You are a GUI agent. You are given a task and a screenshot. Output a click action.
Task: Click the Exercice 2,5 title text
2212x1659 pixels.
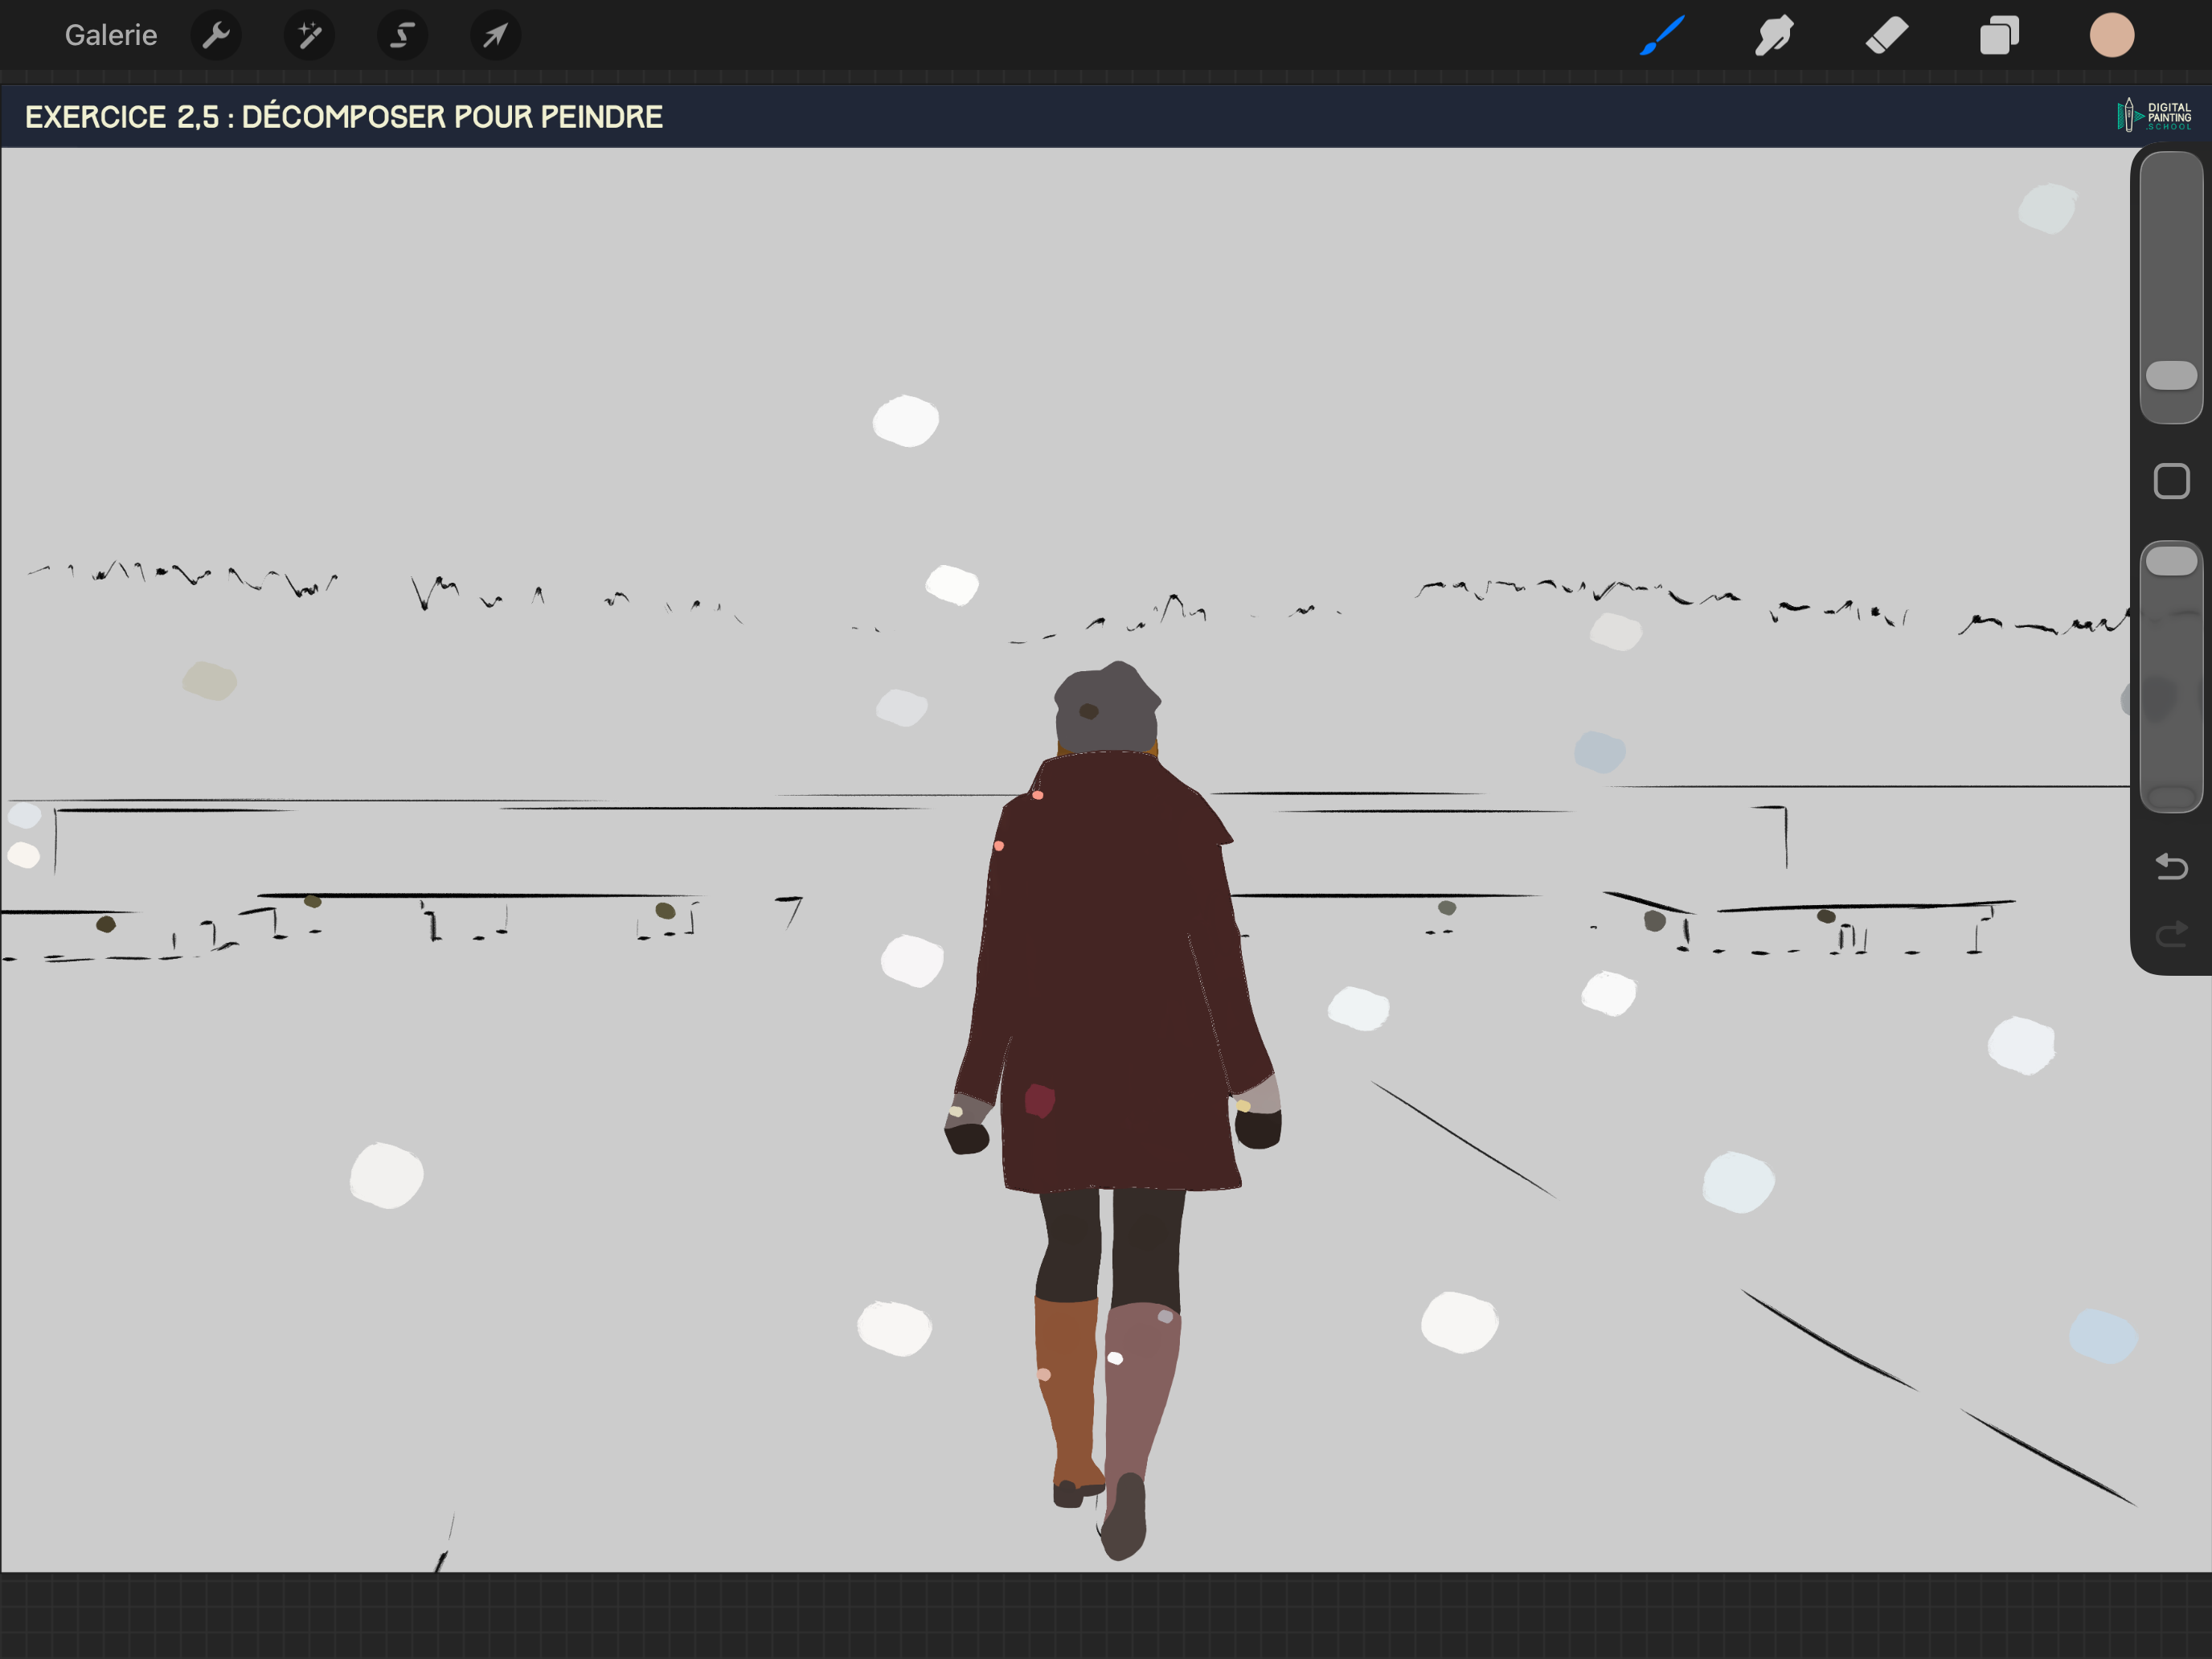[x=343, y=117]
